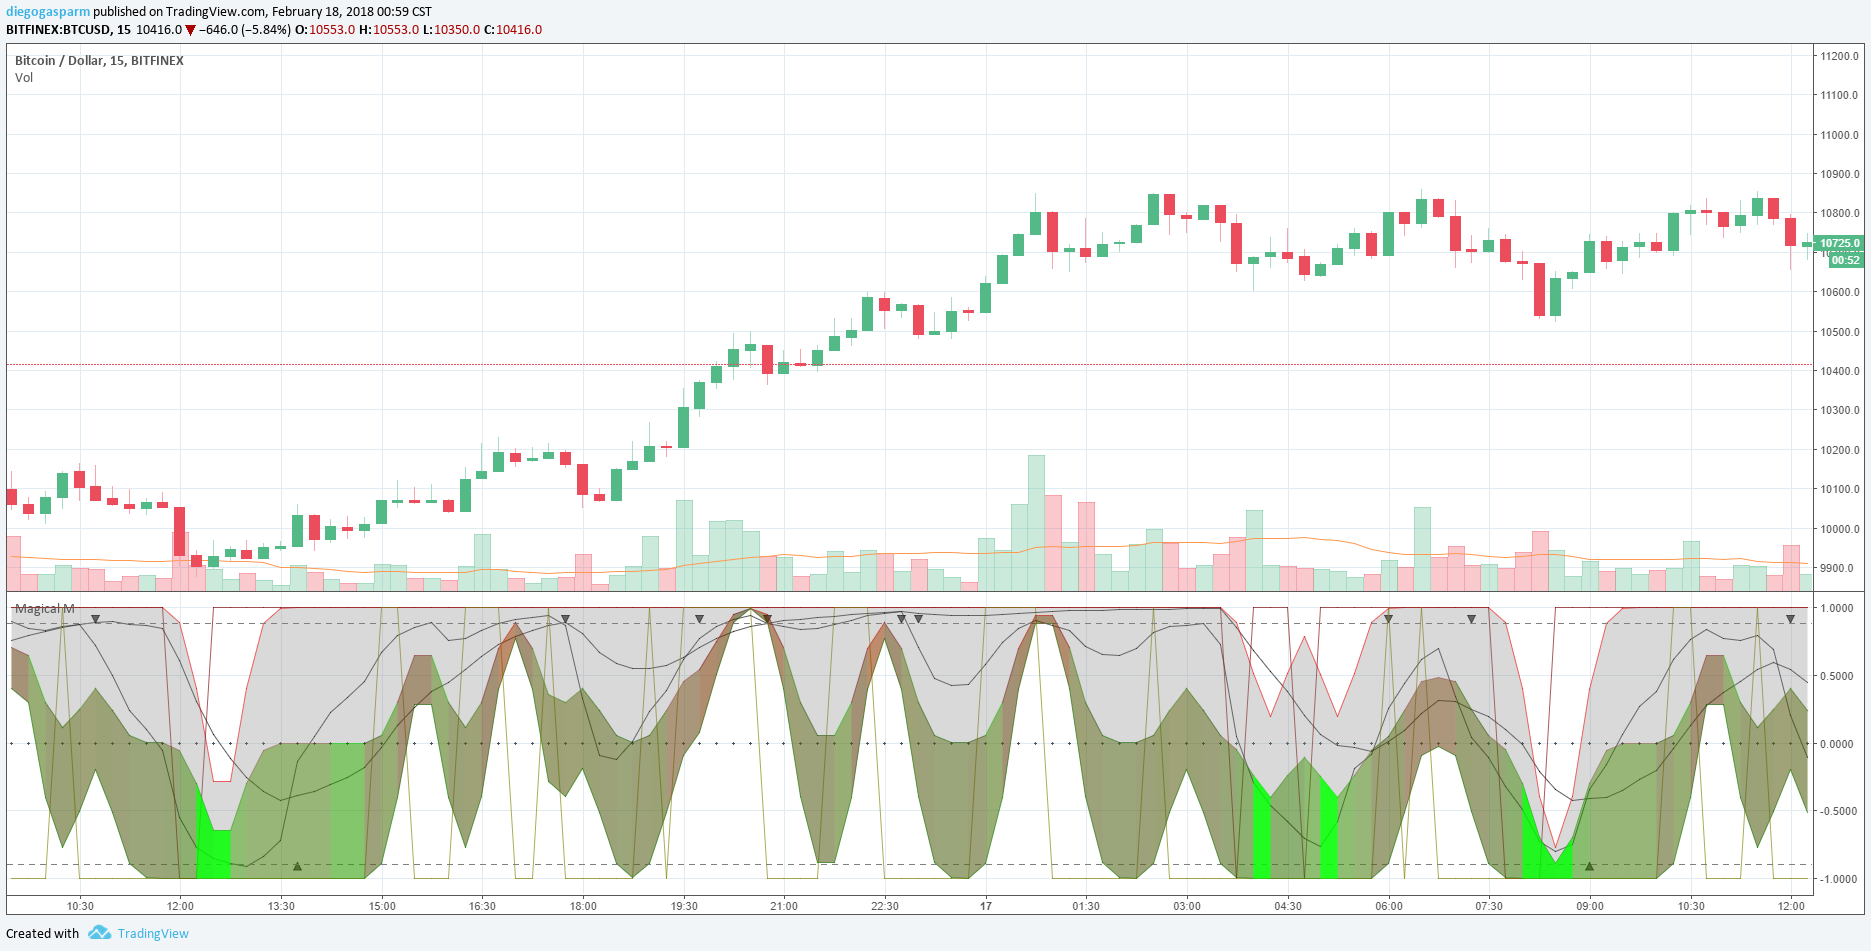Click the green 10725.0 current price tag
The height and width of the screenshot is (951, 1871).
click(1840, 243)
